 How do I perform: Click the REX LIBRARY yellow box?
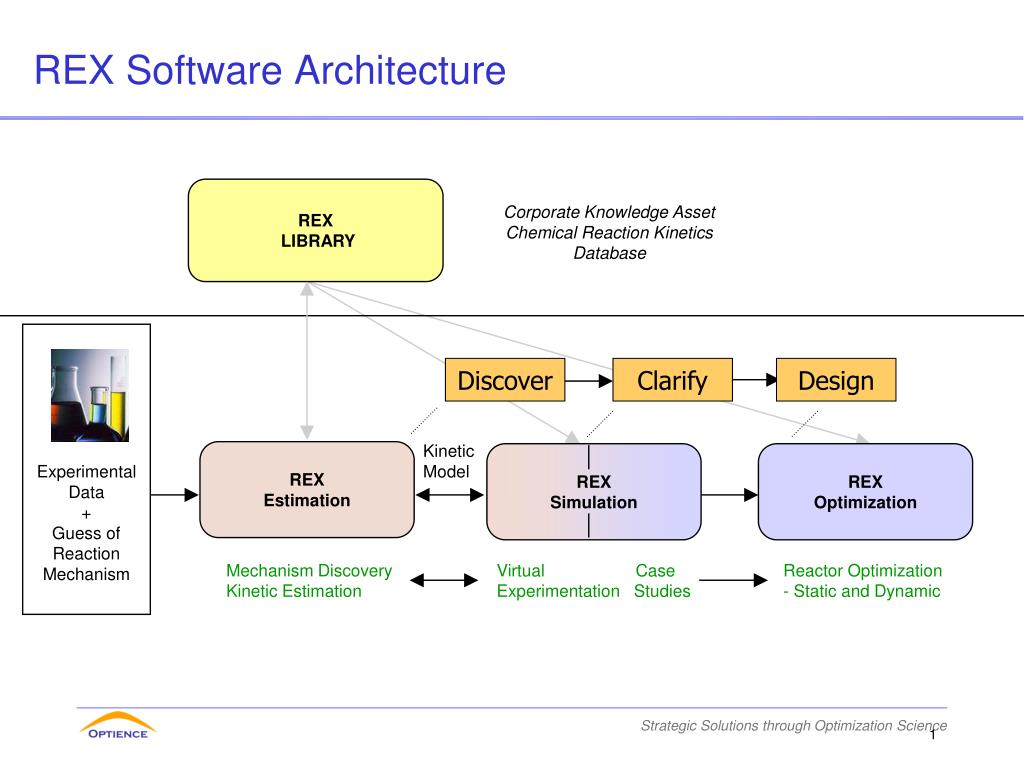(315, 231)
